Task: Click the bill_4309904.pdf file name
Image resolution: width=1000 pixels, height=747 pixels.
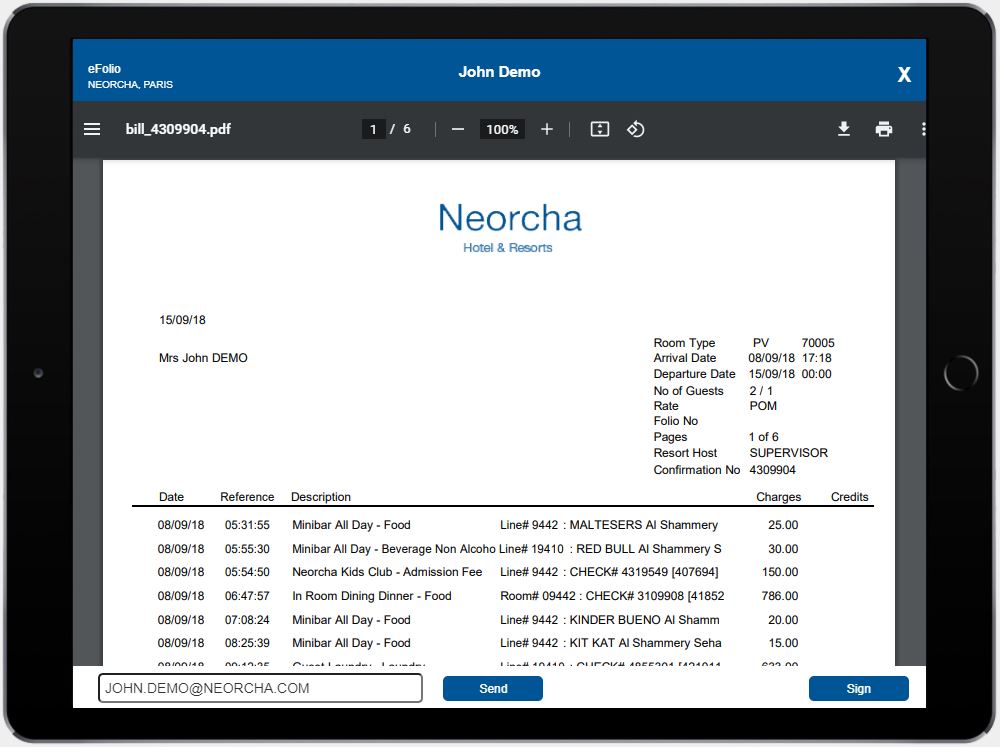Action: (178, 129)
